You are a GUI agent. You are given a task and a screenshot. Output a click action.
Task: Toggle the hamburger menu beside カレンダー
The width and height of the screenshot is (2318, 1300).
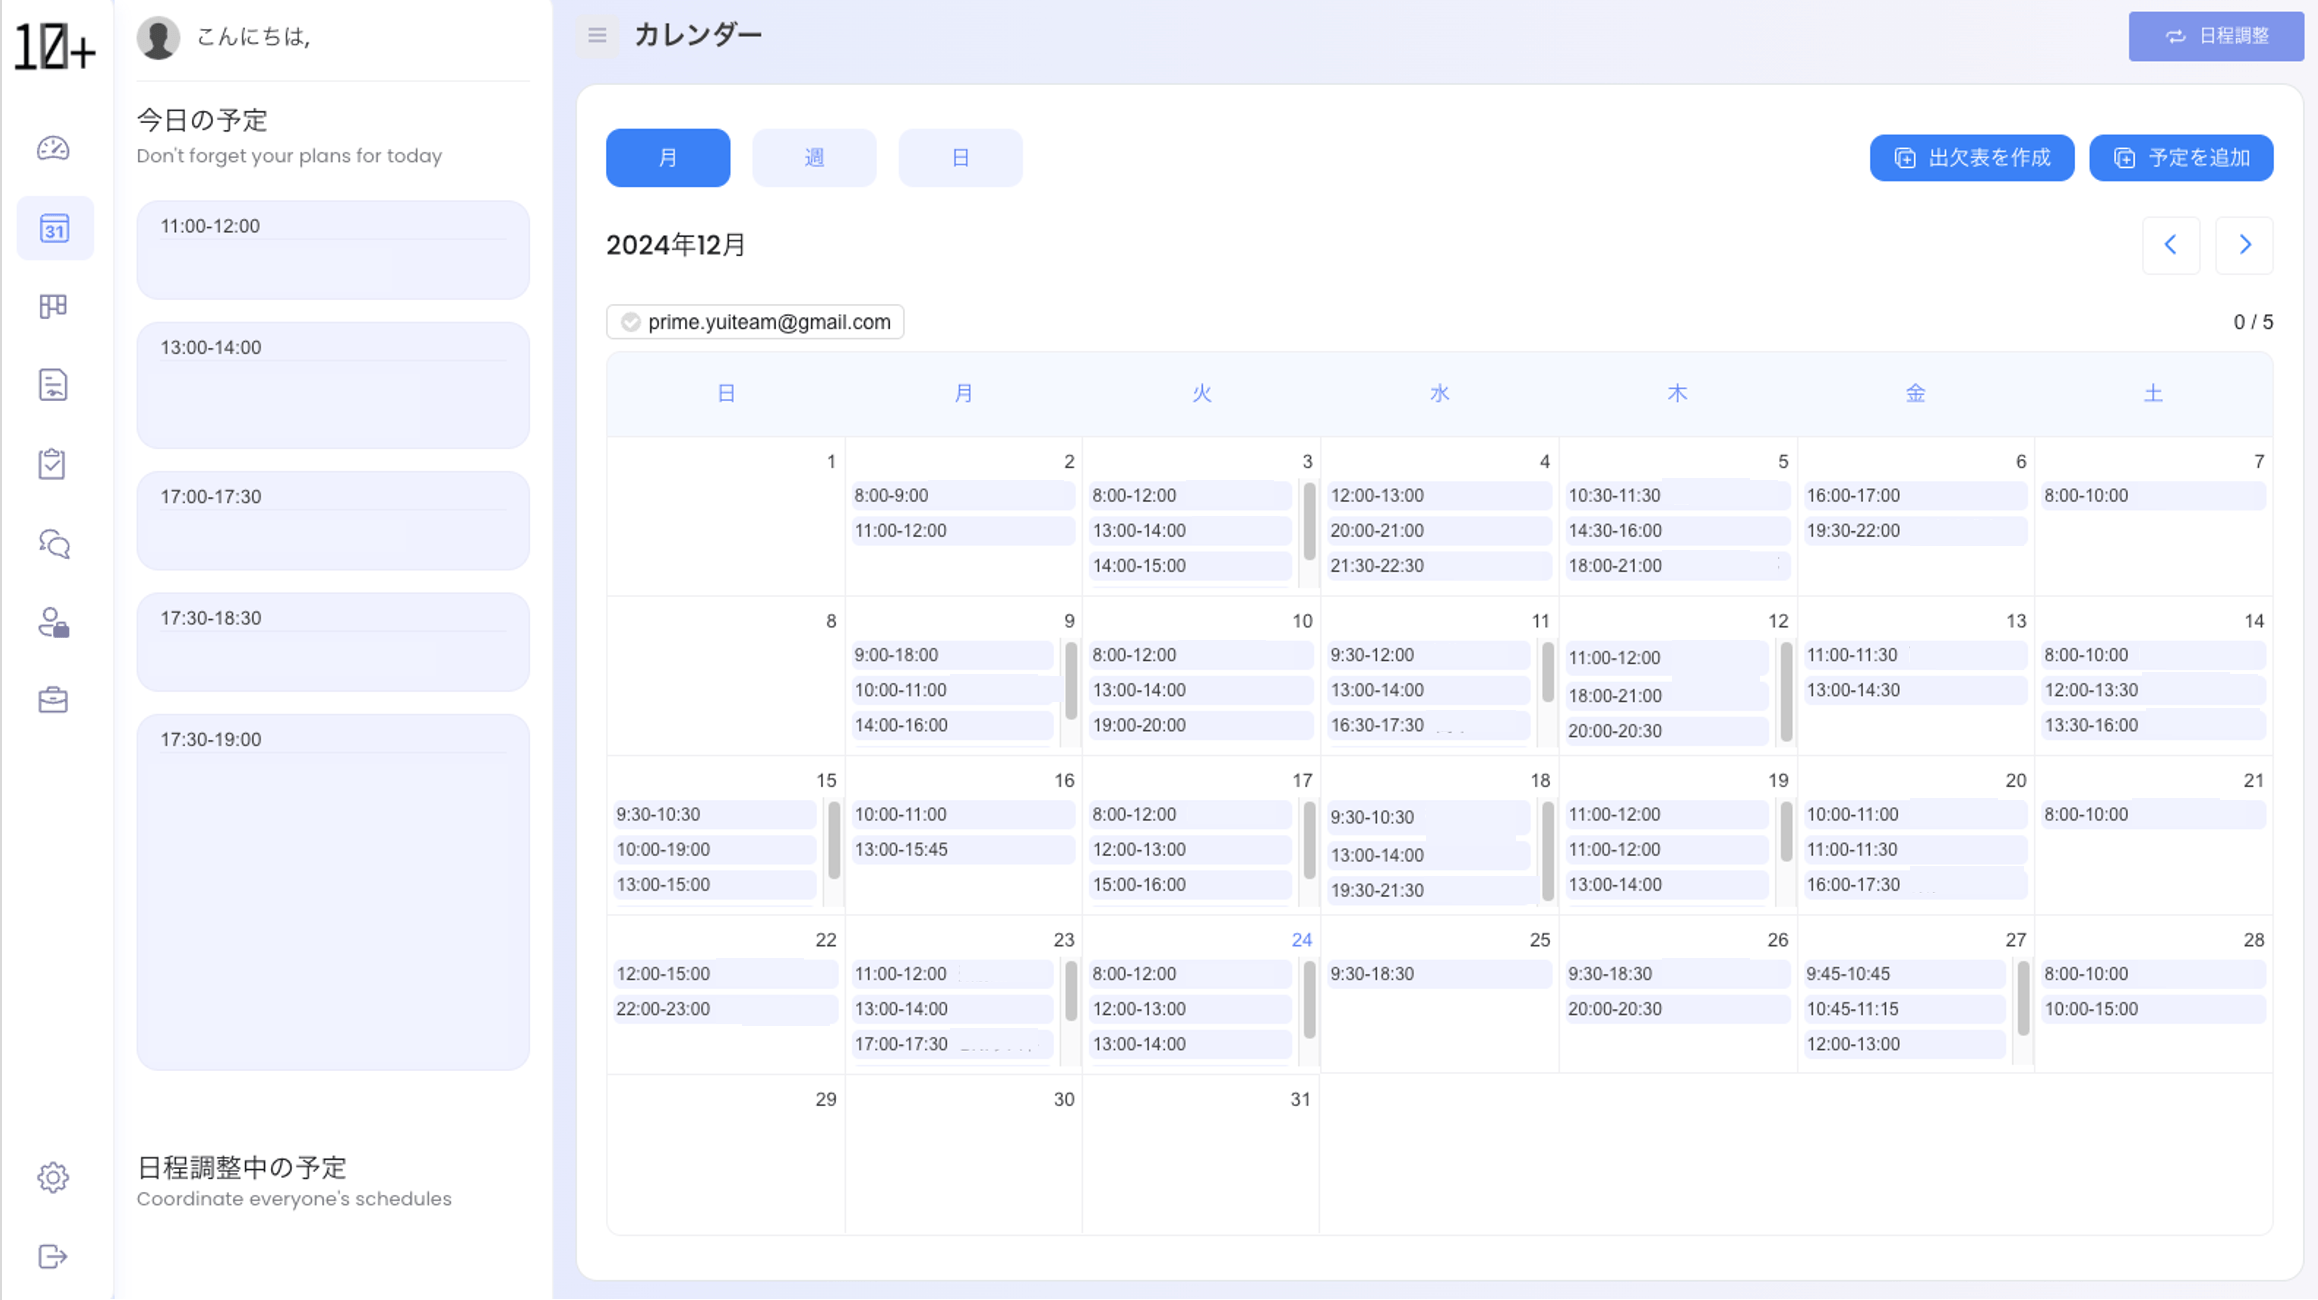(597, 36)
